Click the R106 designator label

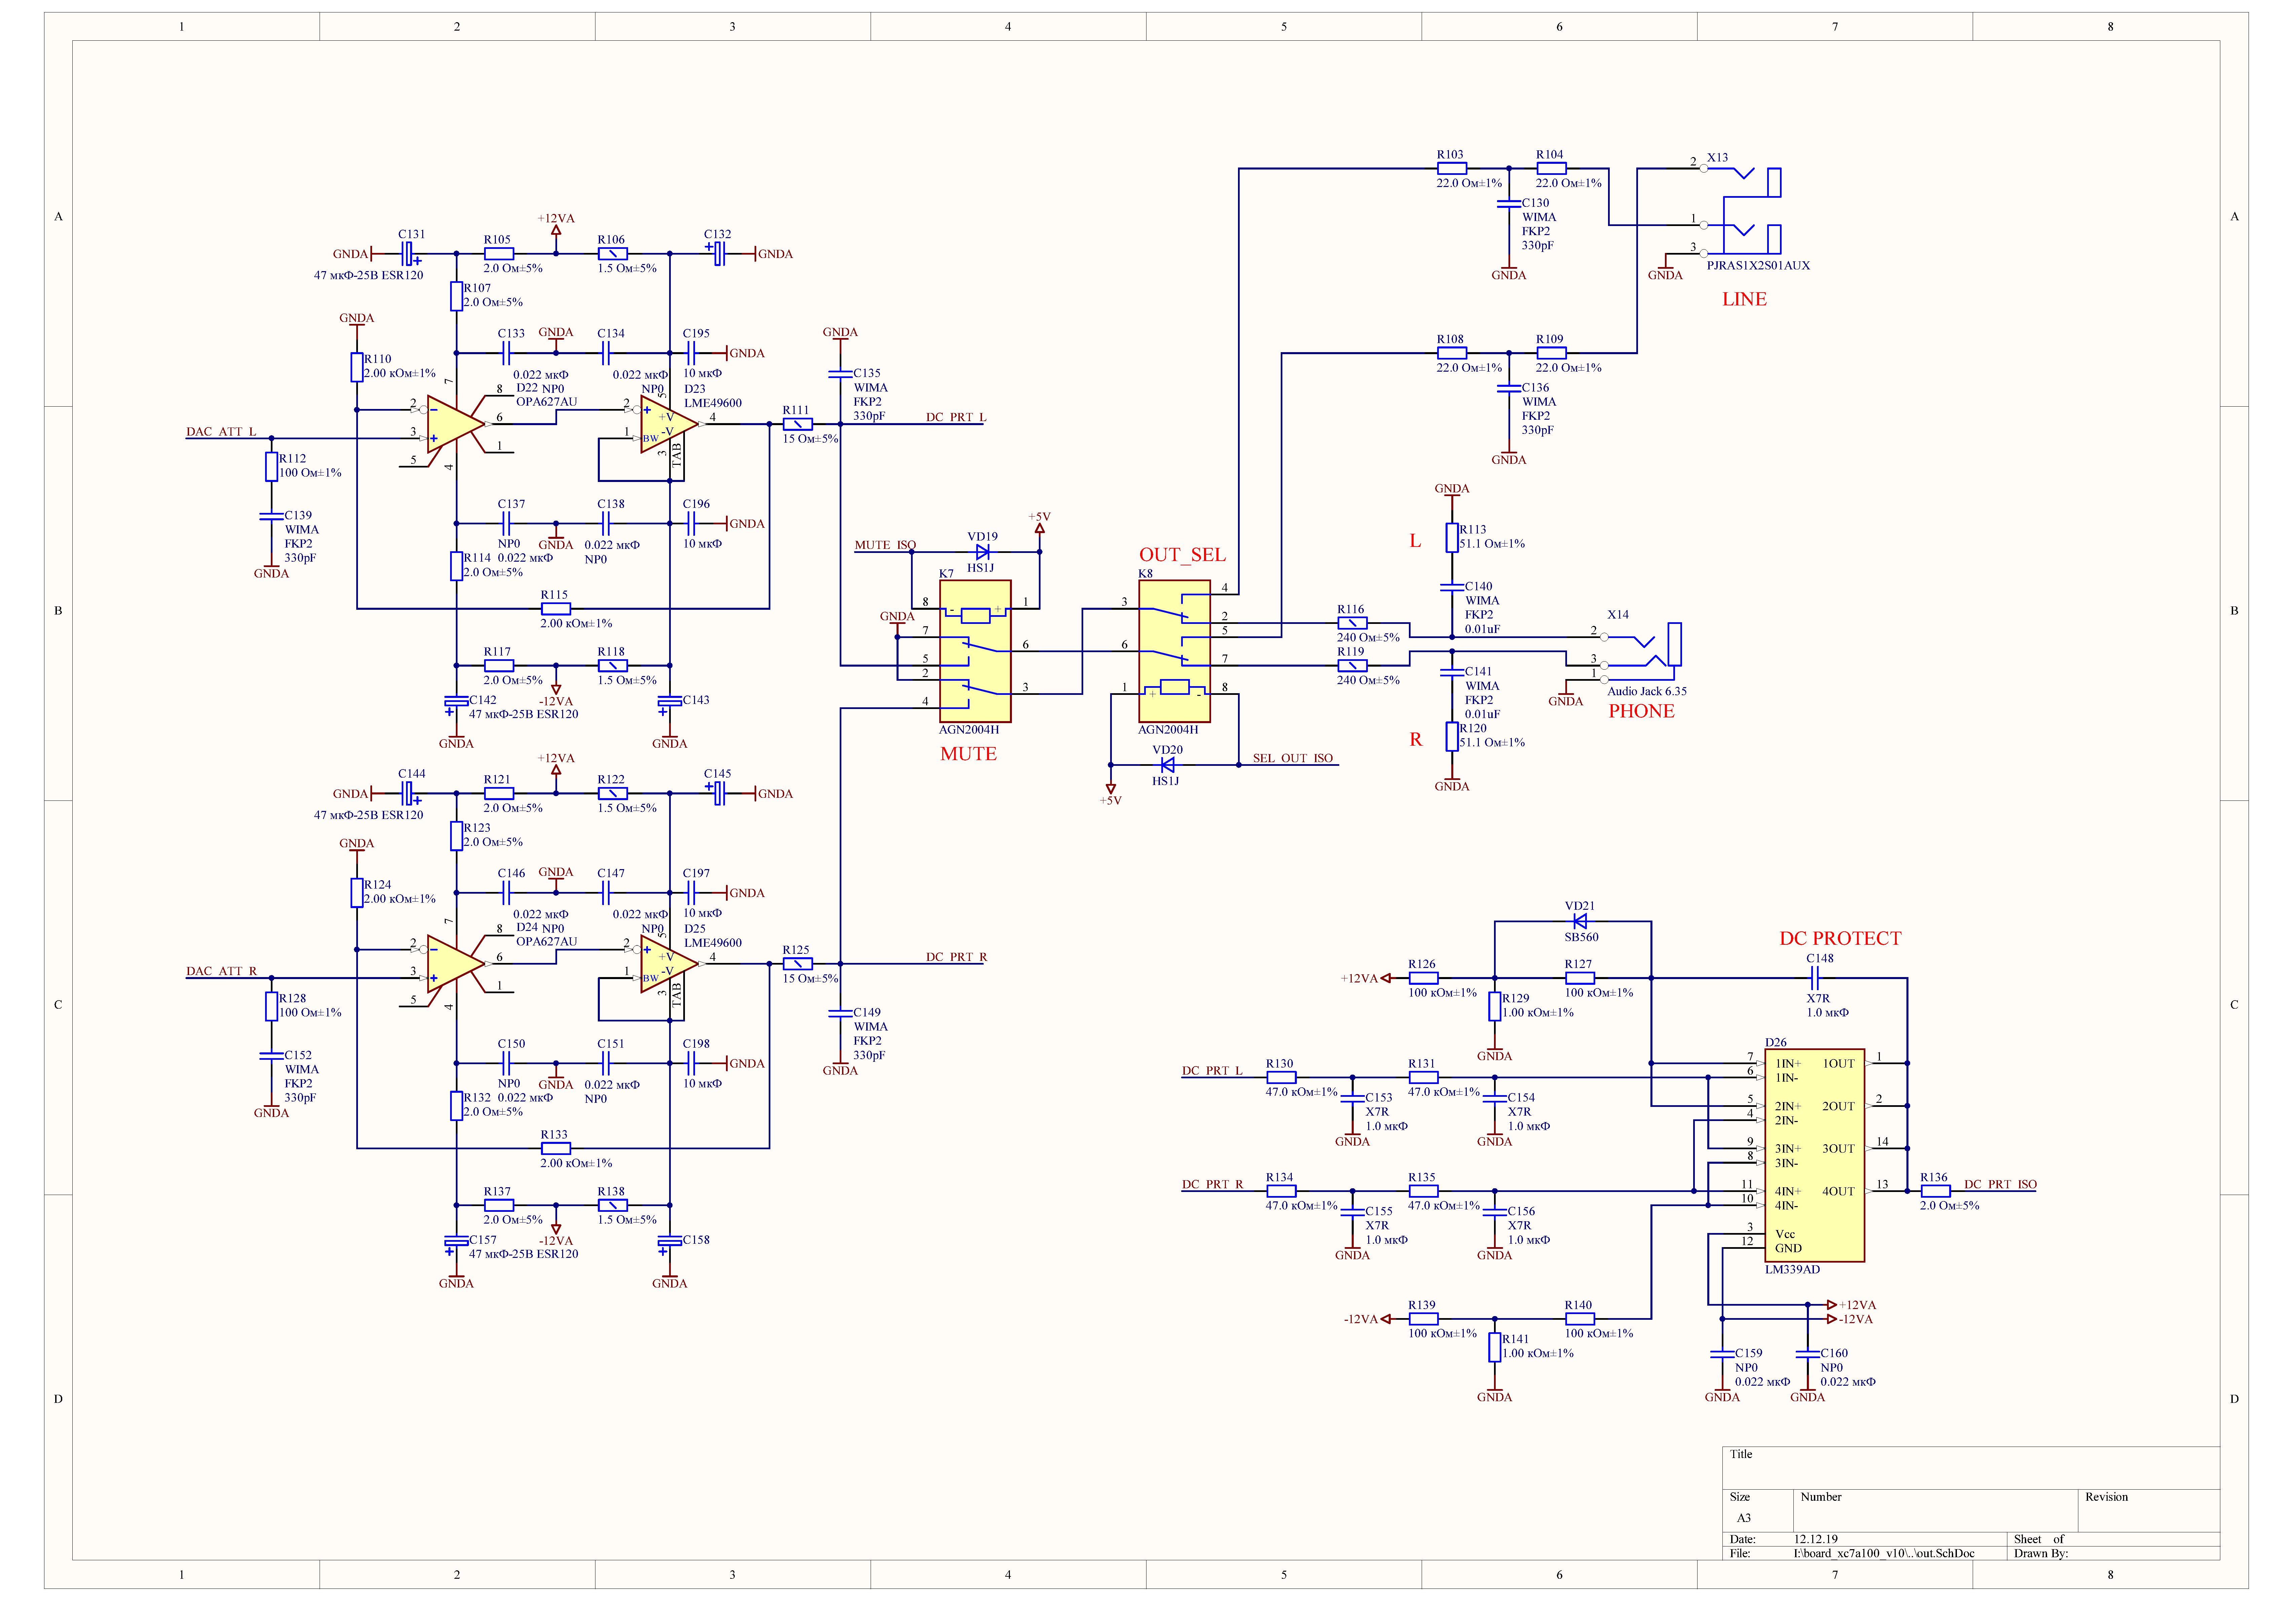pos(611,240)
